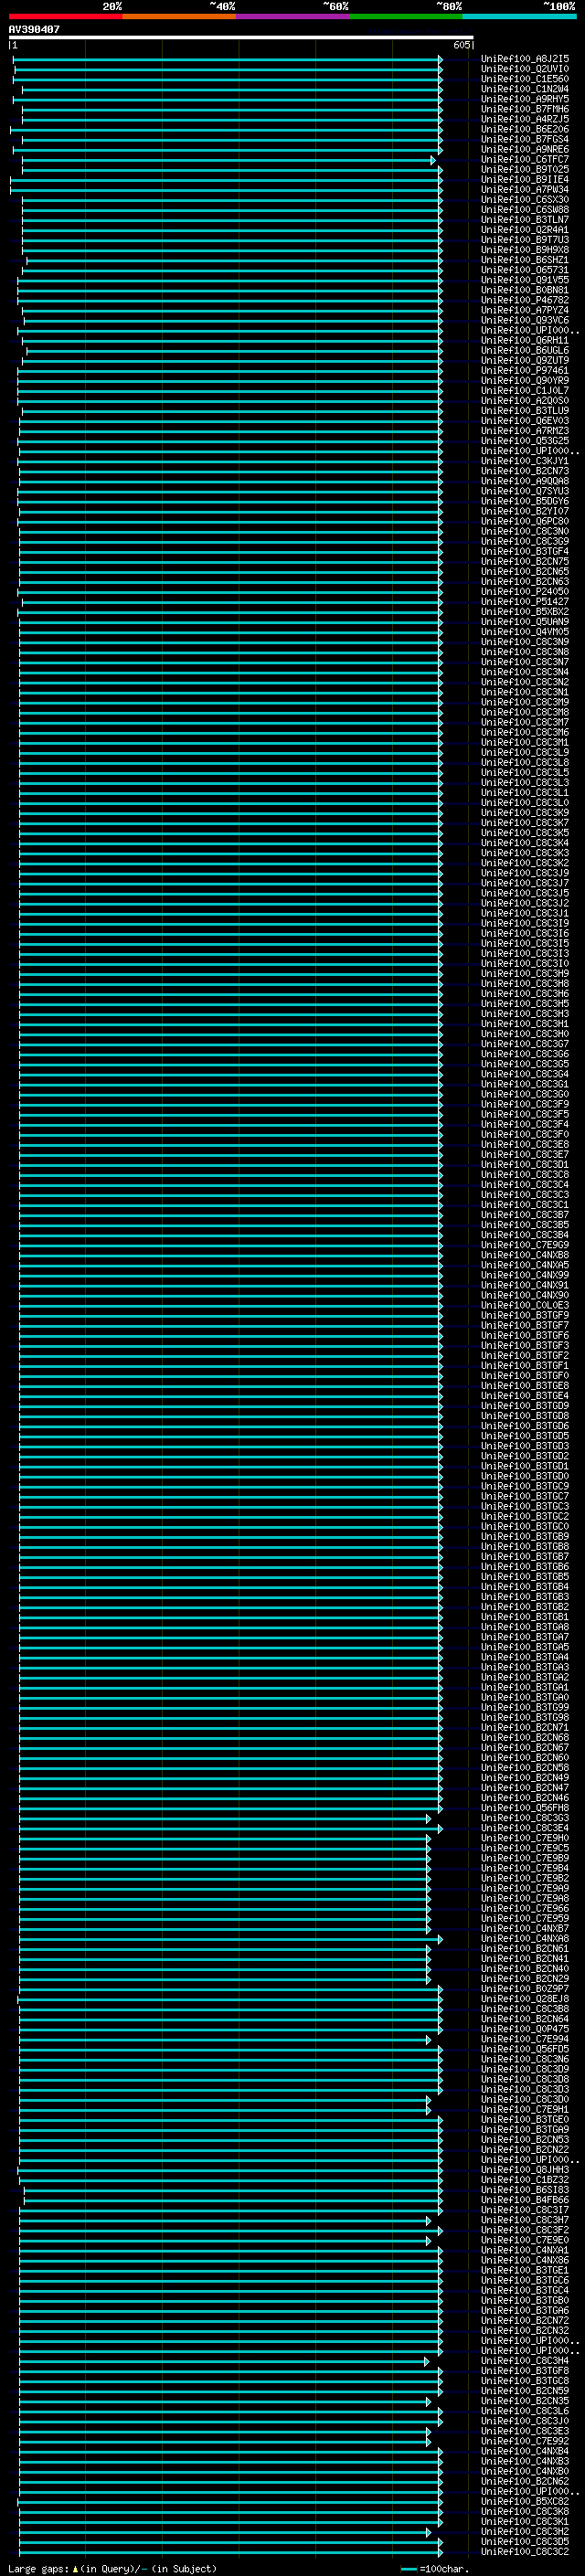
Task: Open hit UniRef100_B2CN71
Action: tap(524, 1727)
